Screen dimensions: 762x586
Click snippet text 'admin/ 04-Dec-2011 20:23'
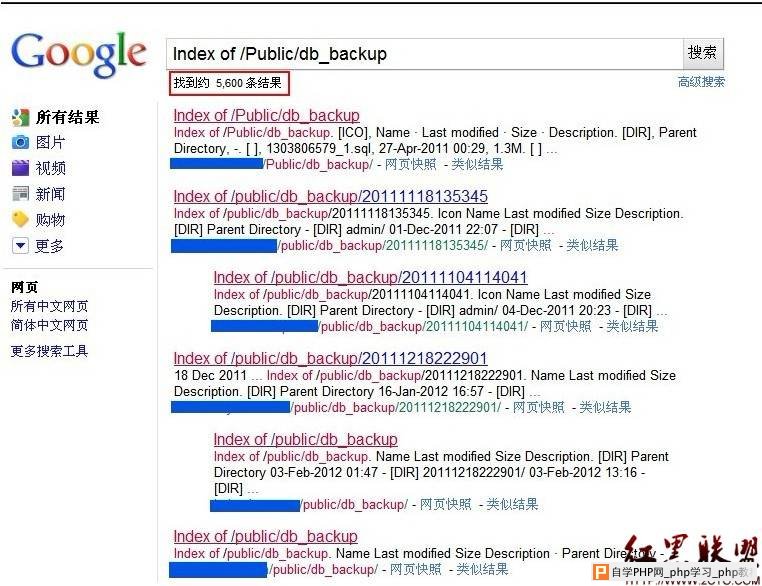click(x=535, y=310)
